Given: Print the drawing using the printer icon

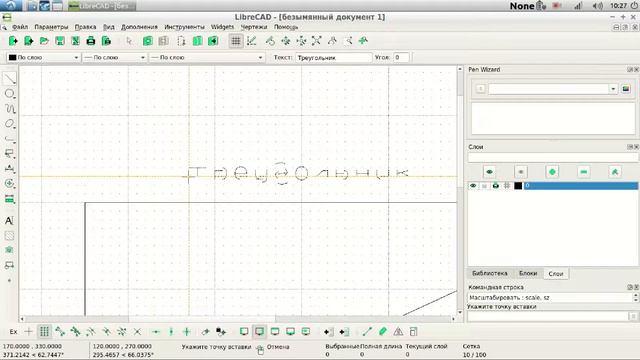Looking at the screenshot, I should coord(91,41).
